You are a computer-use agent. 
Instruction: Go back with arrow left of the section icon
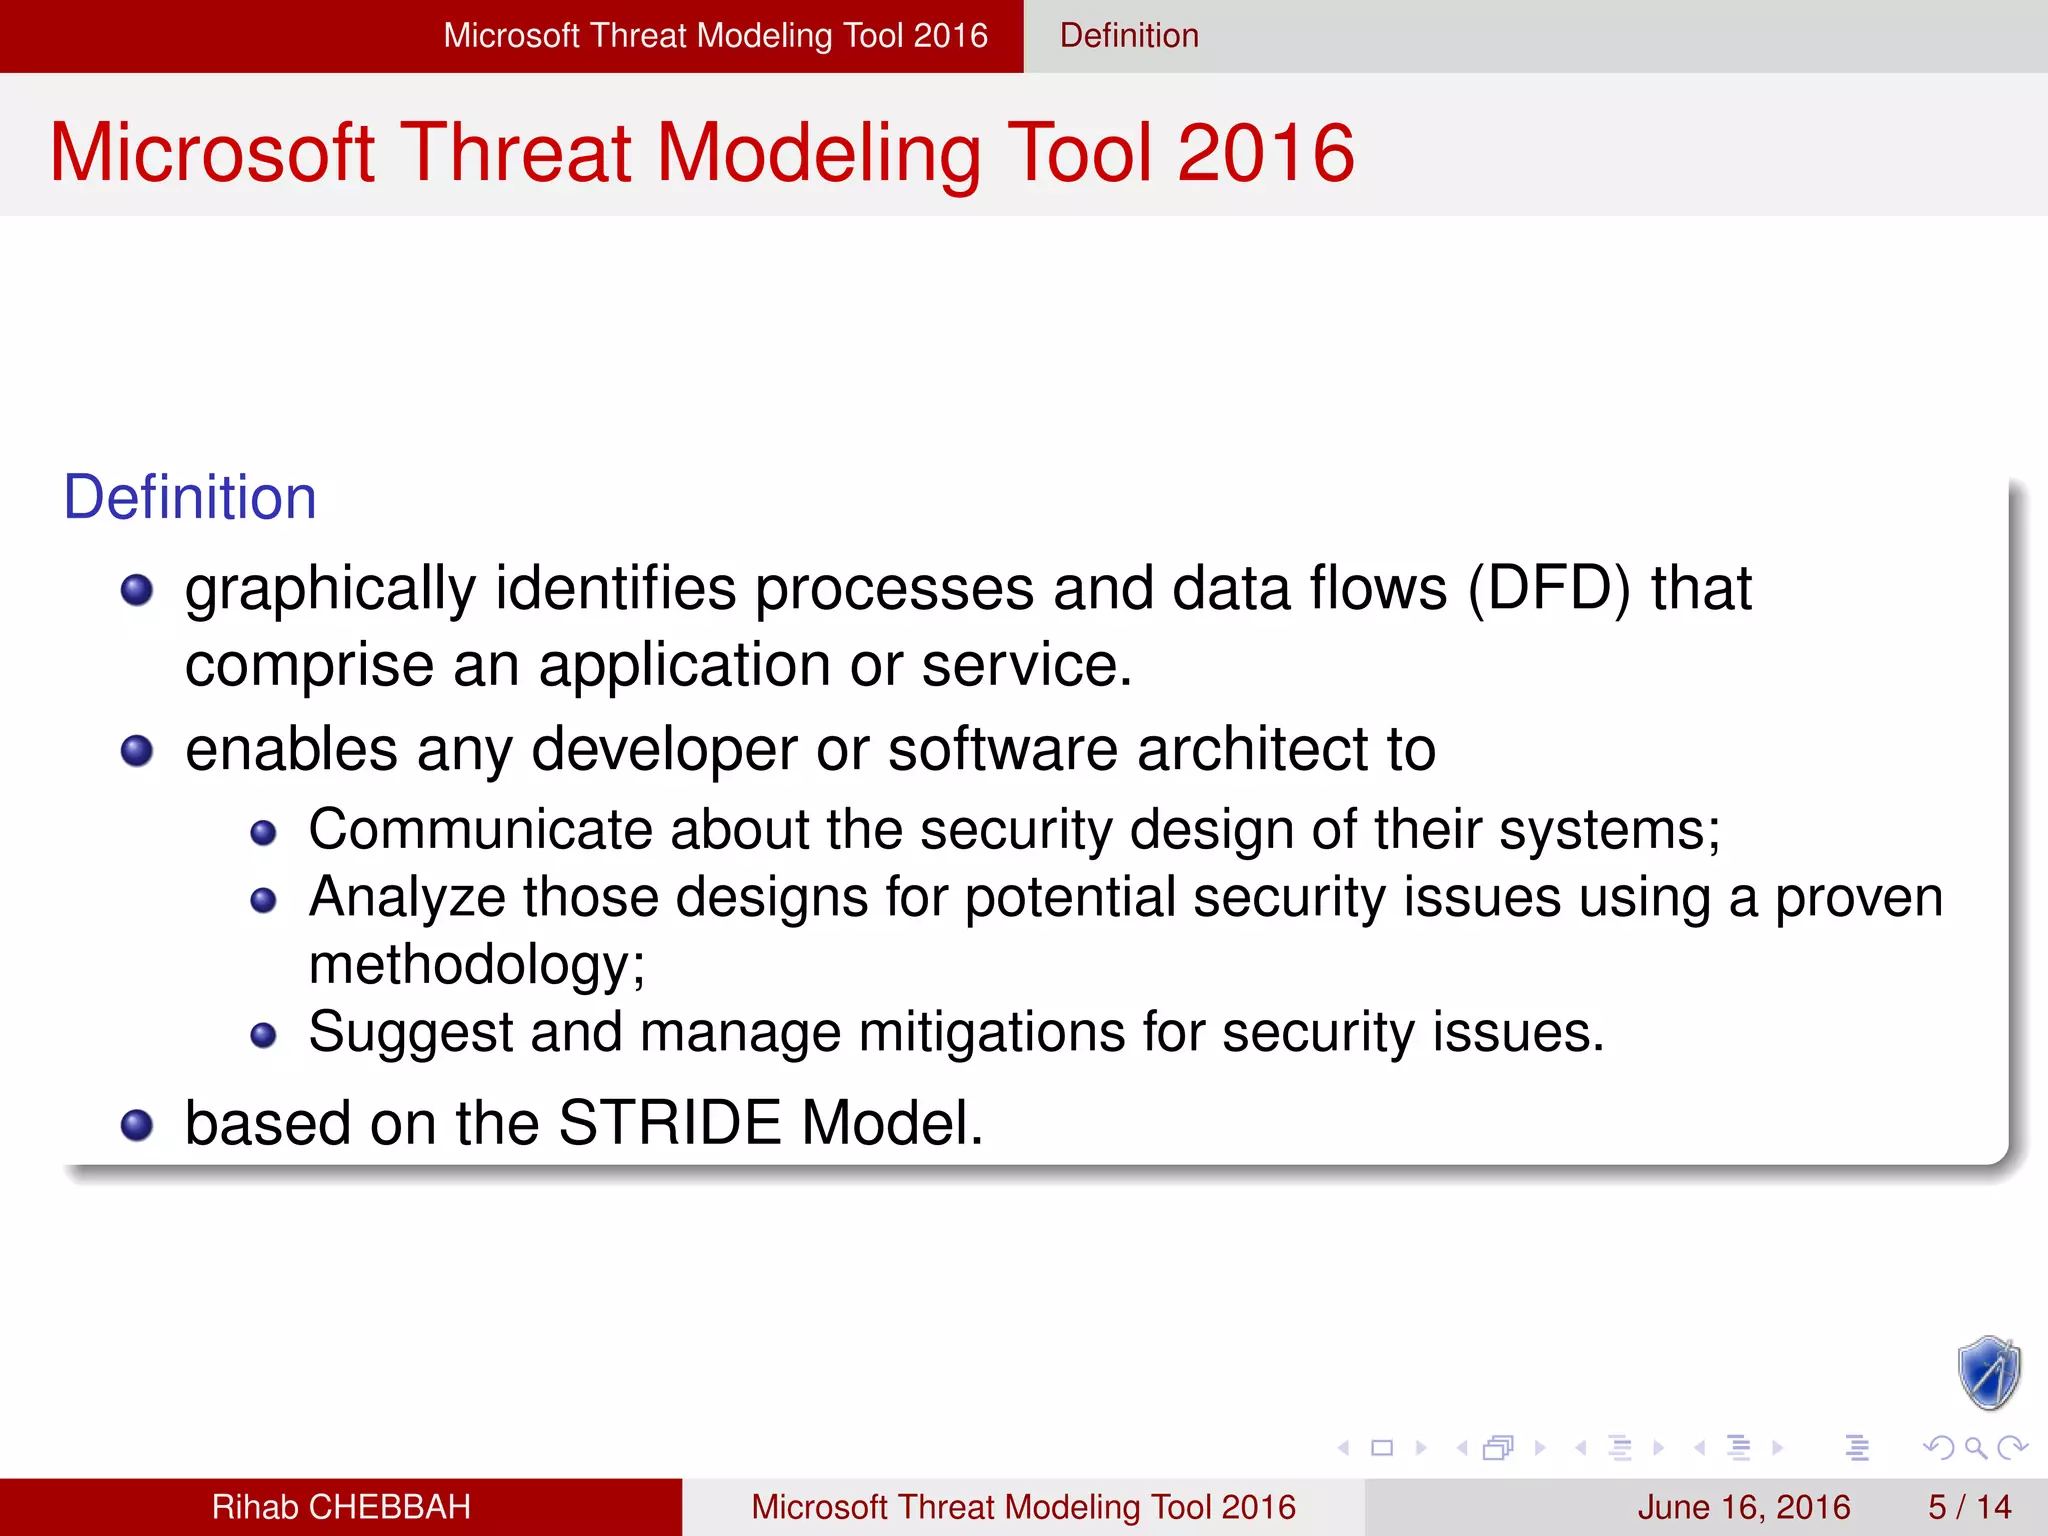pyautogui.click(x=1700, y=1447)
